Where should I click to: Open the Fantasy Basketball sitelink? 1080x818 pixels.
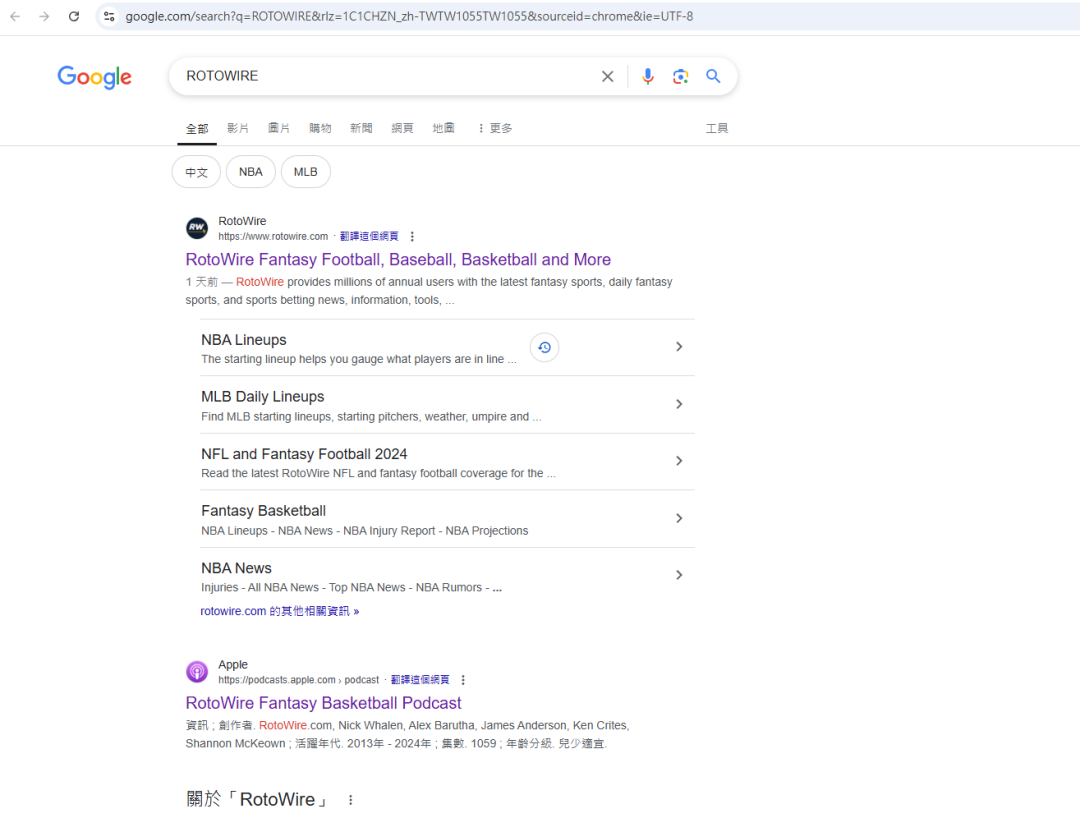[263, 511]
